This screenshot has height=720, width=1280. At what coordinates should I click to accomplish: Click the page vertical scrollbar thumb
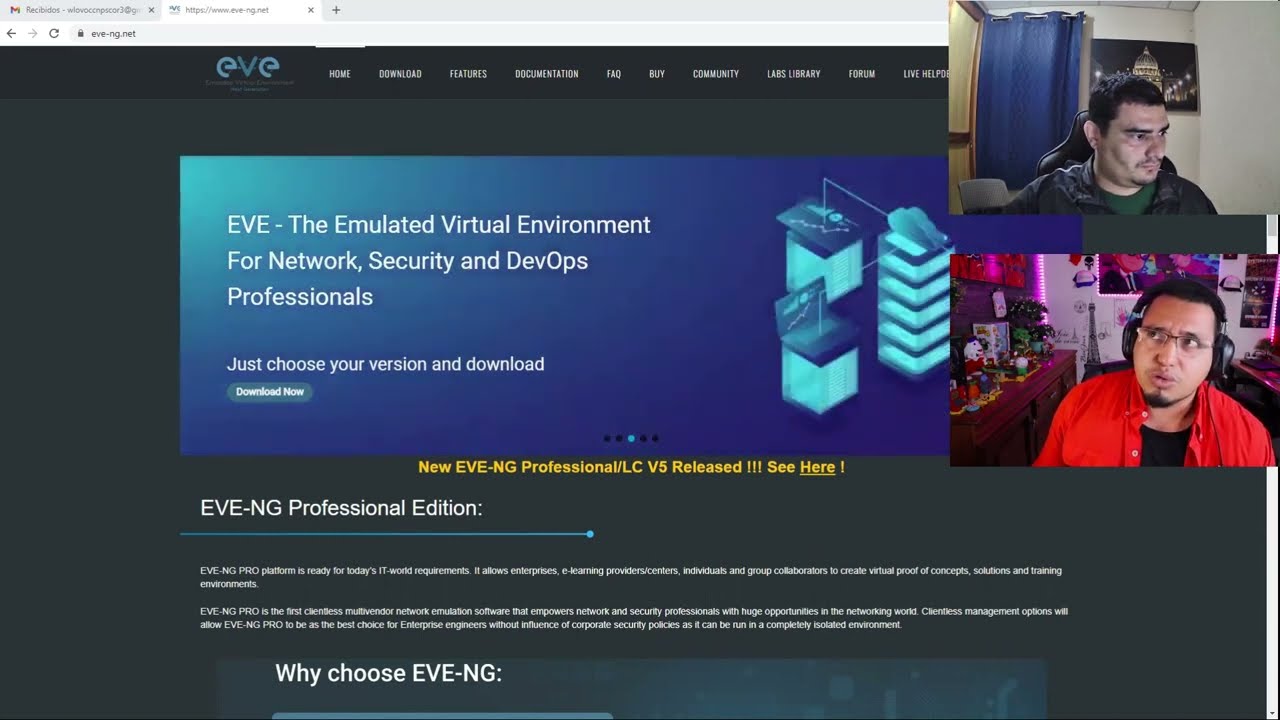pos(1272,228)
